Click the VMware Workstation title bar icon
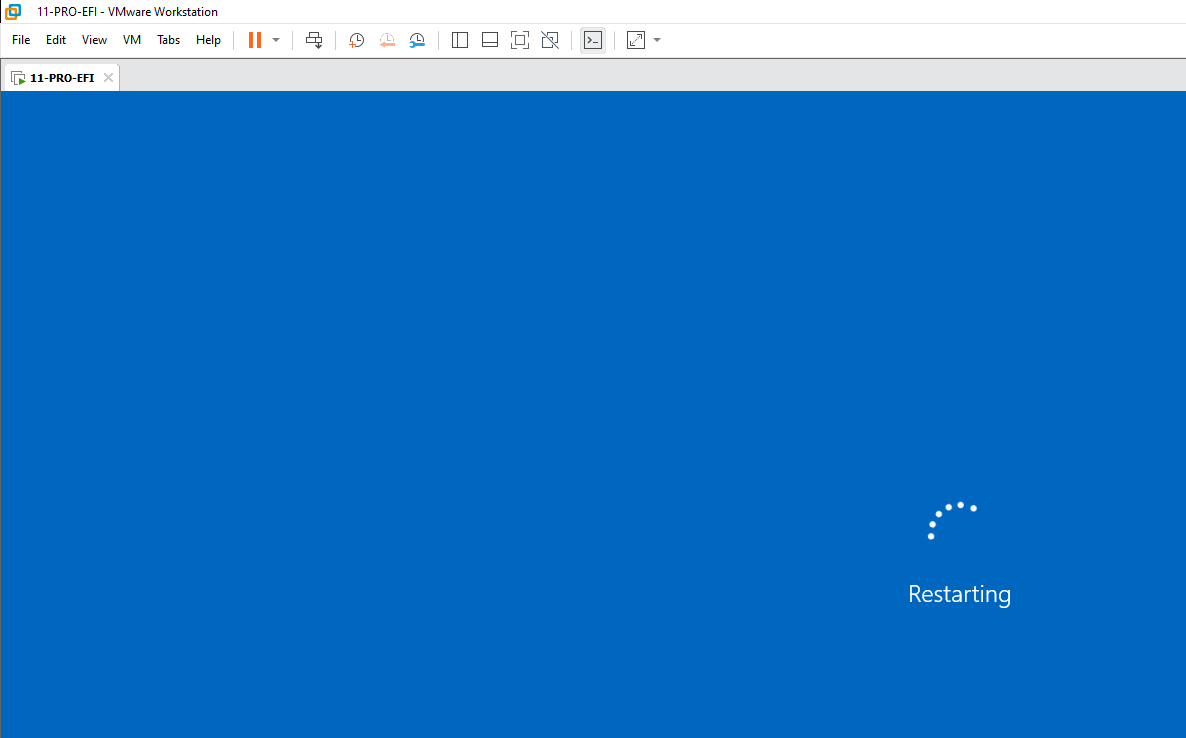The height and width of the screenshot is (738, 1186). coord(13,11)
